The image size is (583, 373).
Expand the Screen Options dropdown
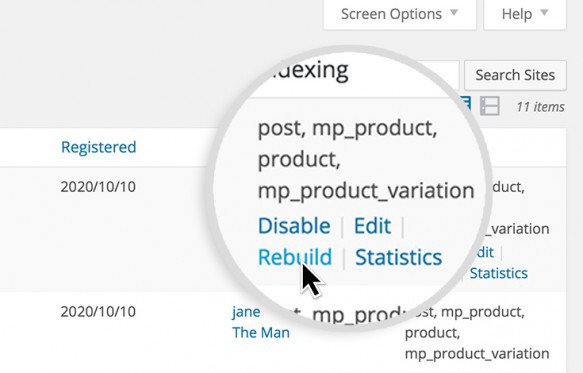(400, 14)
